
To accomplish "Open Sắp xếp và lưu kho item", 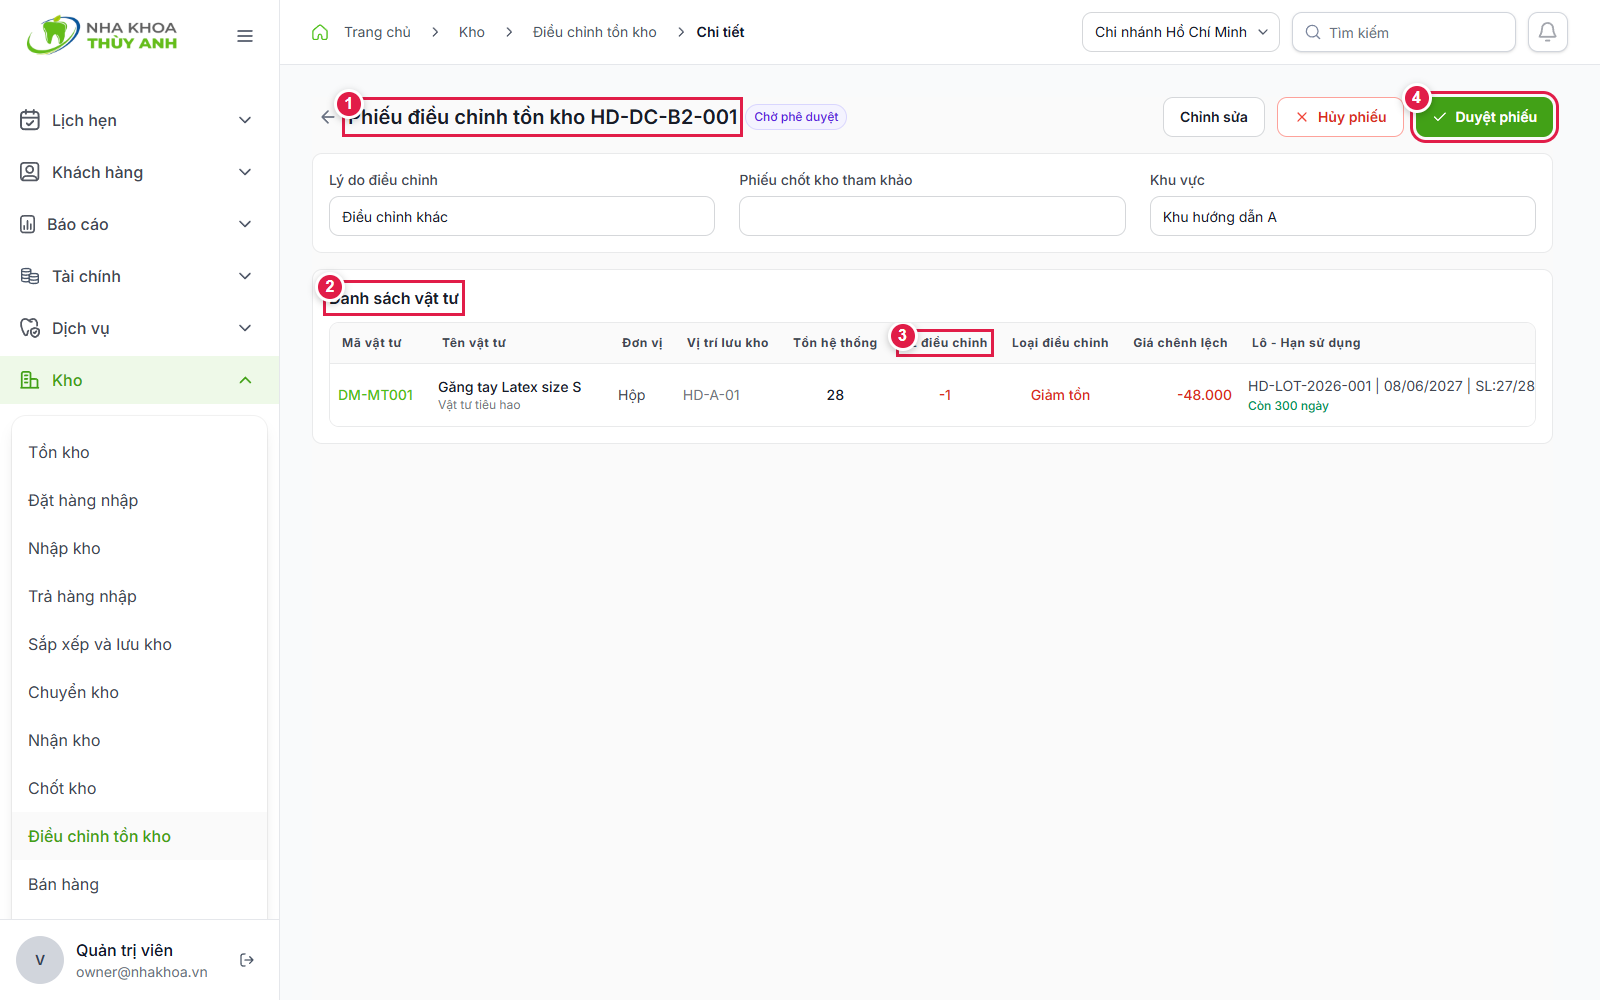I will point(139,644).
